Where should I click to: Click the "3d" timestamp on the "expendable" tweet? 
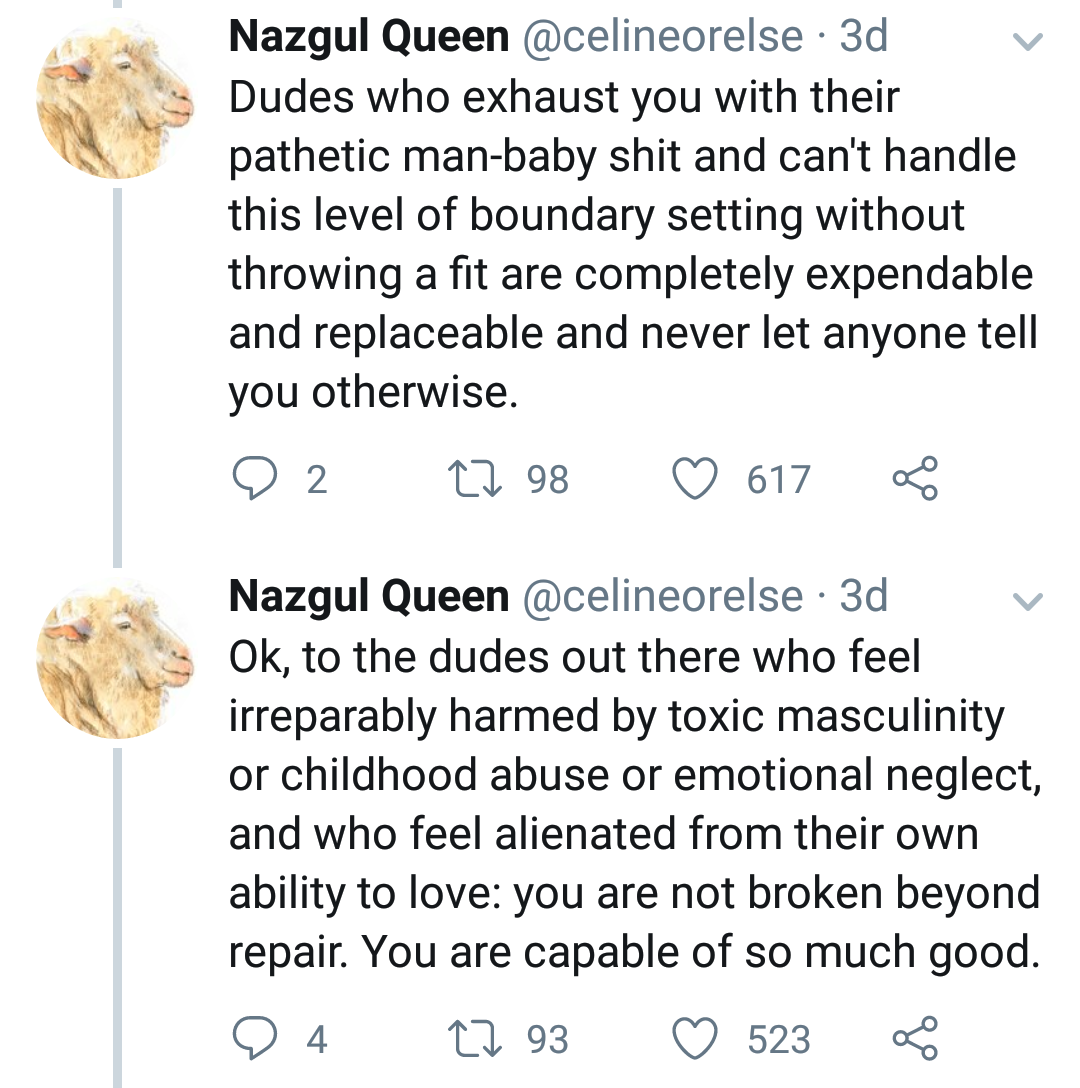coord(864,38)
